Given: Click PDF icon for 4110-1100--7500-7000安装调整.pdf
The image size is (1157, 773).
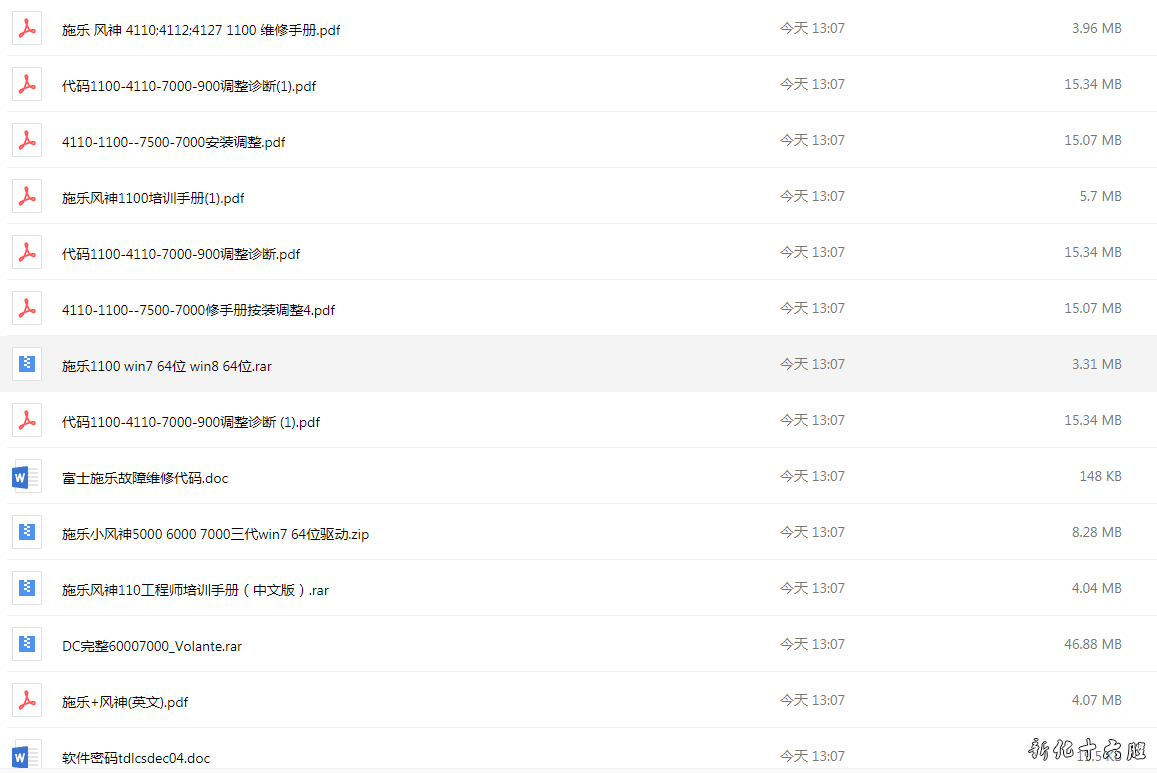Looking at the screenshot, I should 27,141.
